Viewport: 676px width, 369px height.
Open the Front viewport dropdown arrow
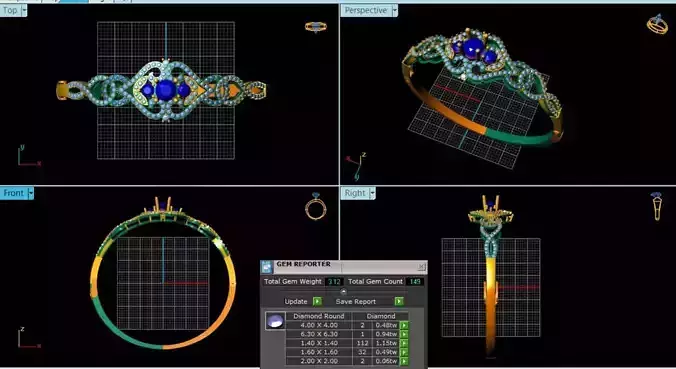pos(31,193)
